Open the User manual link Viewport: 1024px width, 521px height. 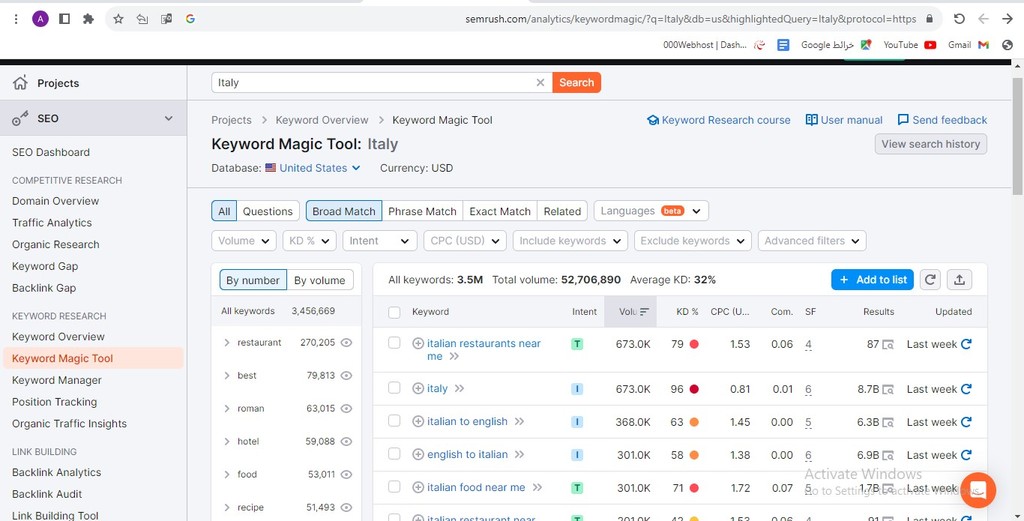[844, 120]
